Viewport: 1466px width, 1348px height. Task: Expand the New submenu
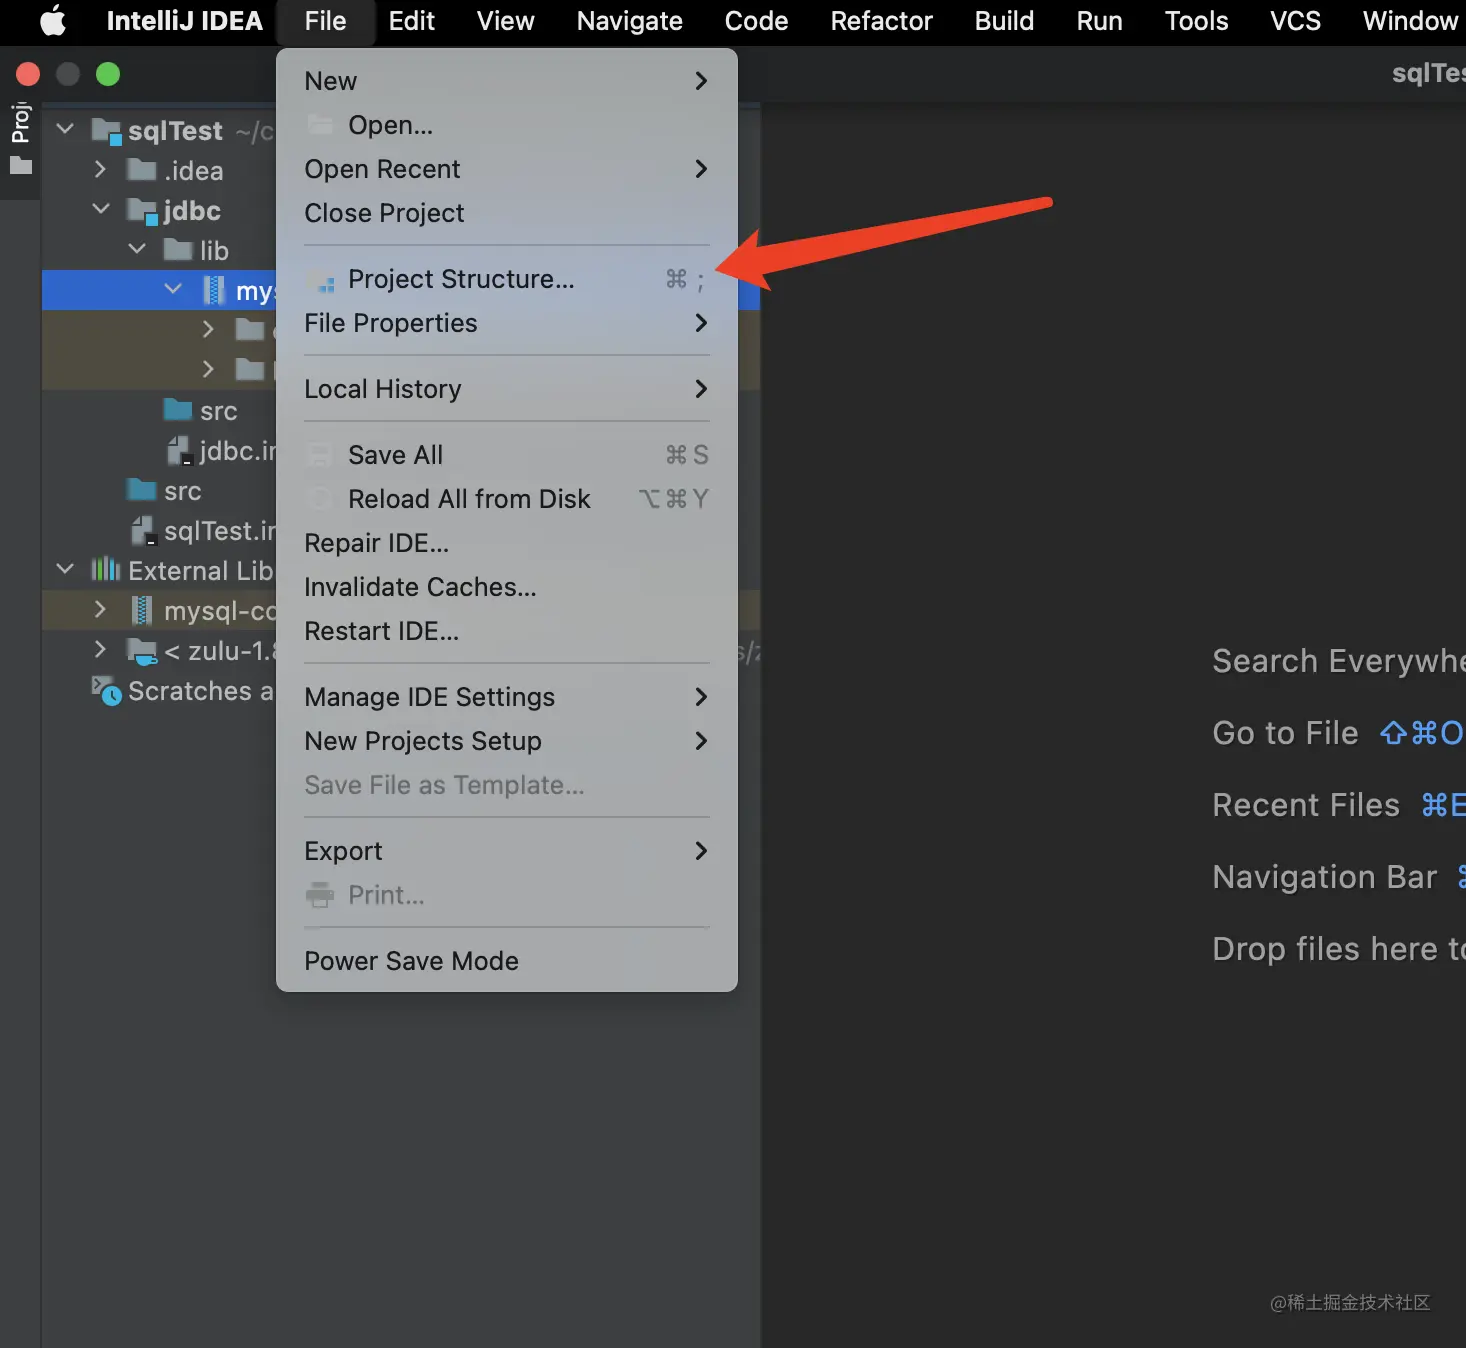[x=506, y=81]
